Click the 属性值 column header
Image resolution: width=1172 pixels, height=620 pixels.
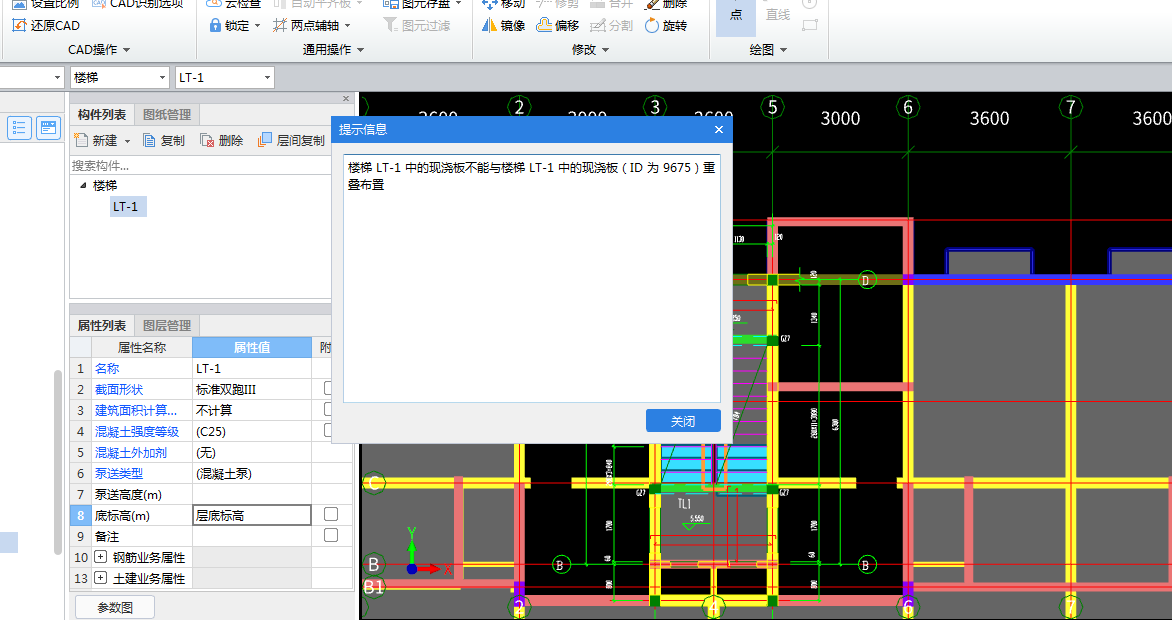point(252,347)
